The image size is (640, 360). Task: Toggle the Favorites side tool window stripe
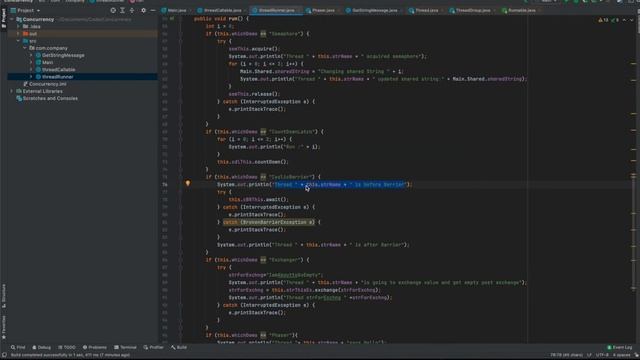coord(4,327)
